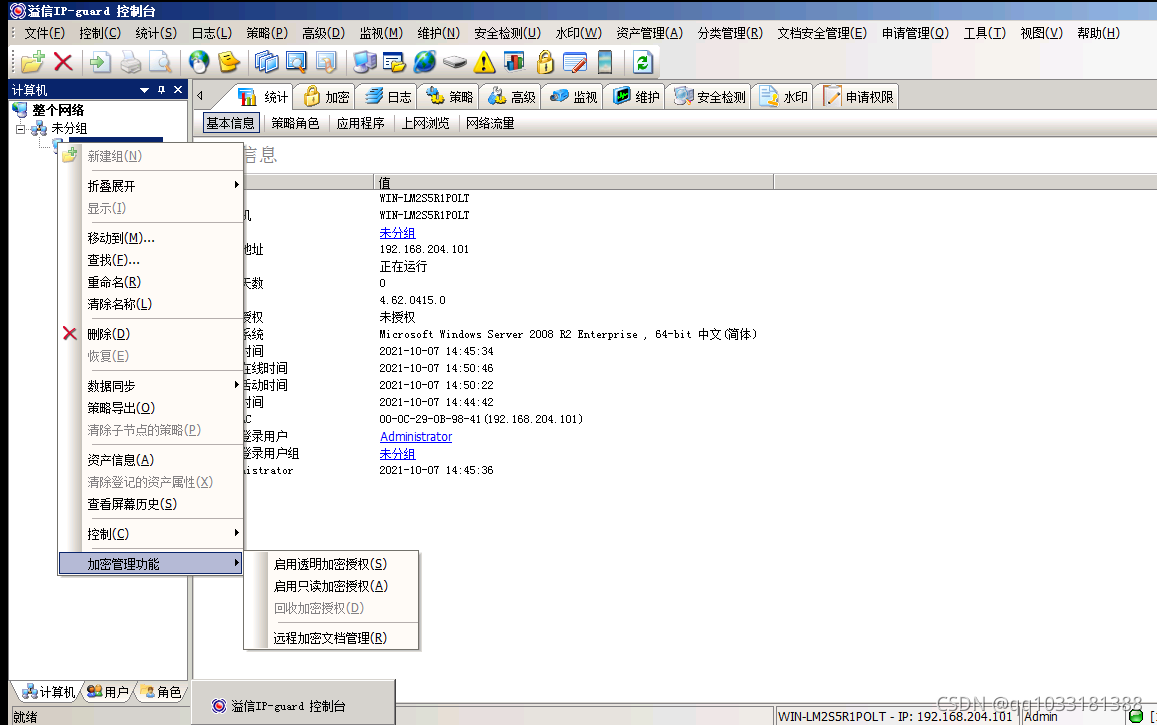Click the printer toolbar icon
Image resolution: width=1157 pixels, height=725 pixels.
click(131, 63)
